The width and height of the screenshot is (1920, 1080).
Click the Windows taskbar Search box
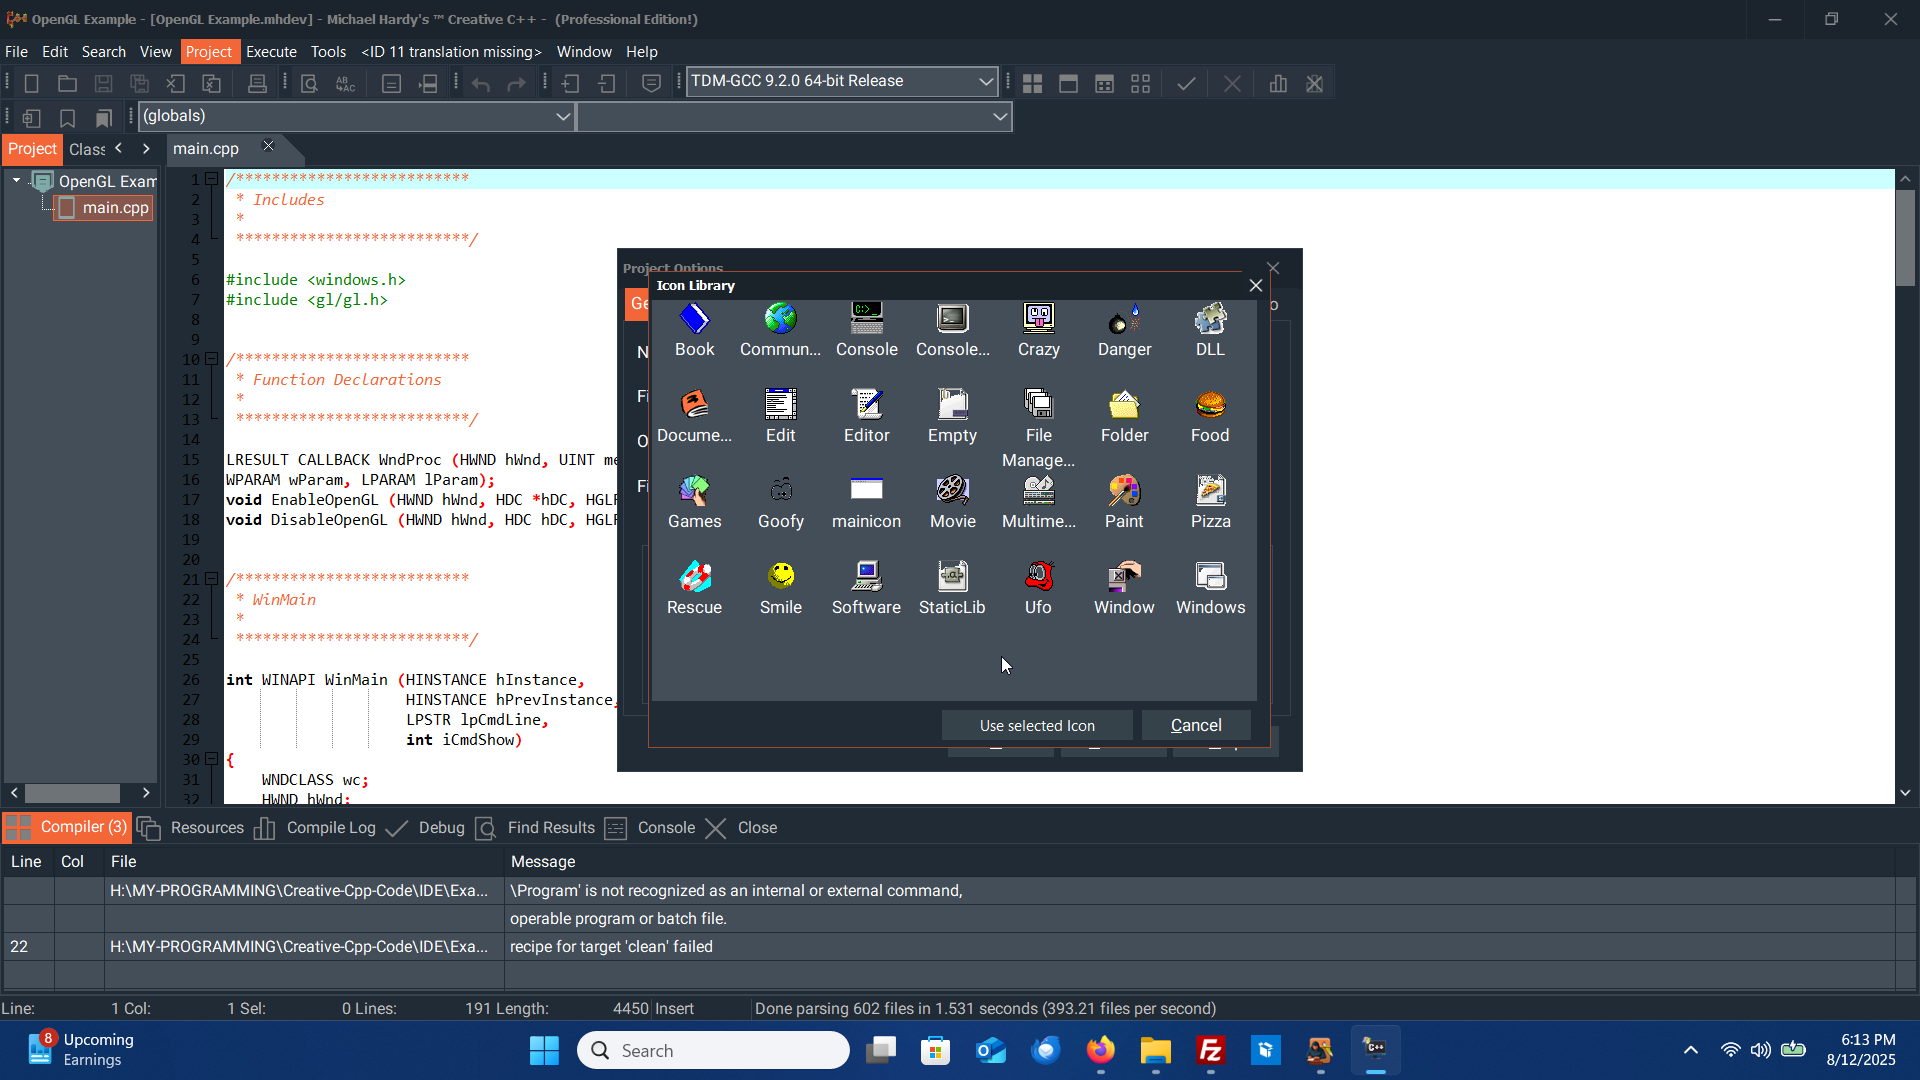pos(714,1051)
